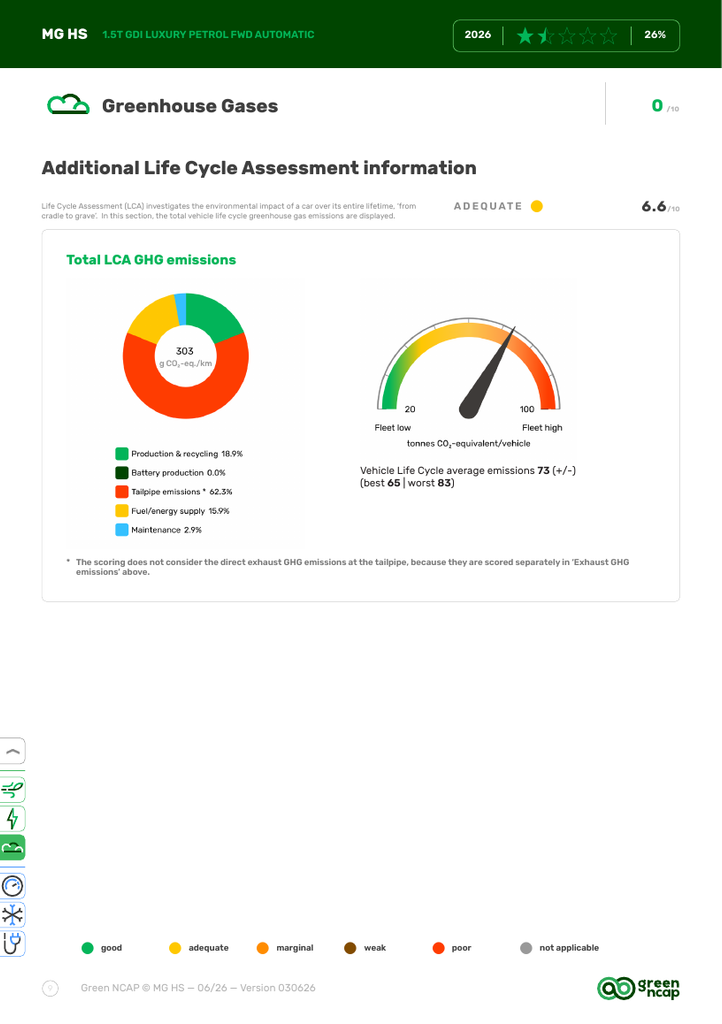
Task: Click the blue Maintenance swatch
Action: tap(121, 530)
